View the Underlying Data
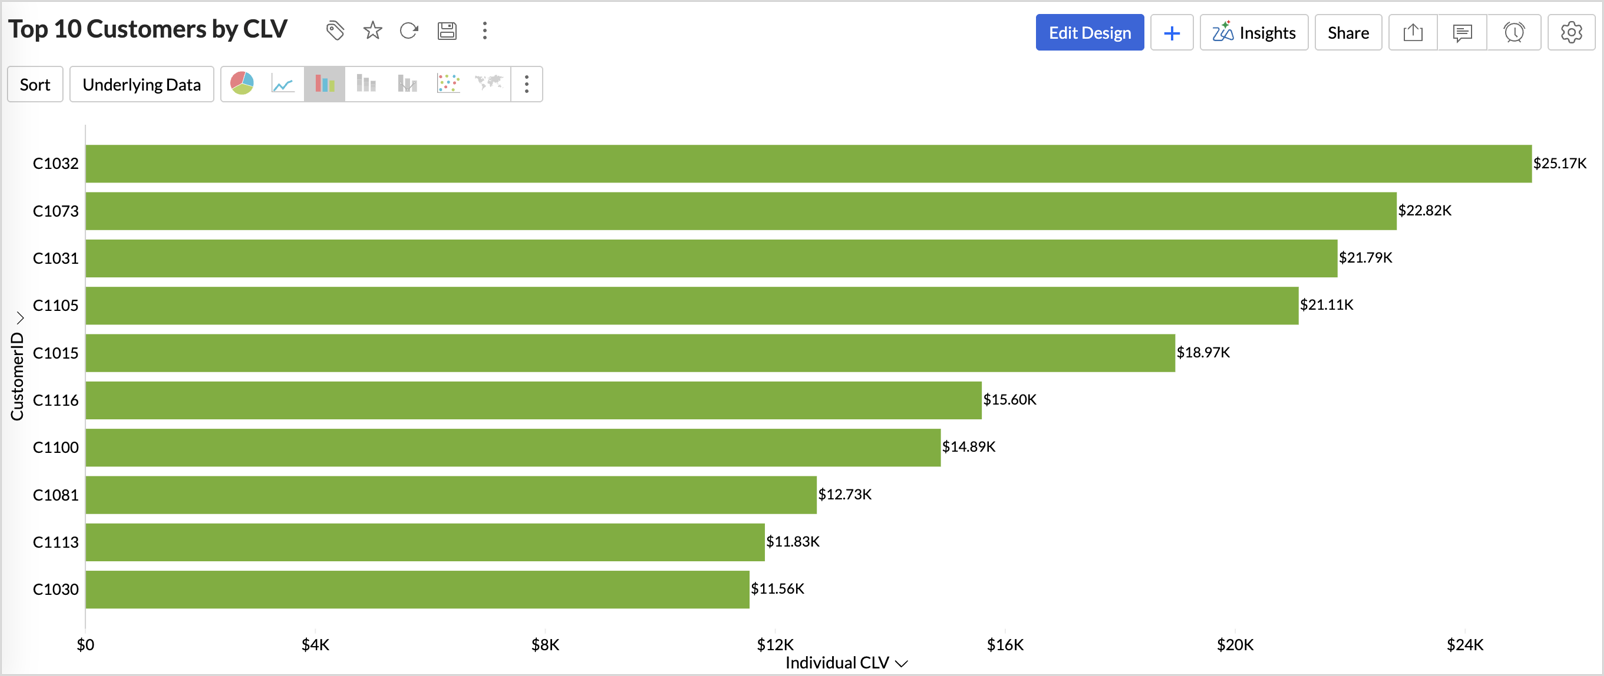1604x676 pixels. [141, 84]
